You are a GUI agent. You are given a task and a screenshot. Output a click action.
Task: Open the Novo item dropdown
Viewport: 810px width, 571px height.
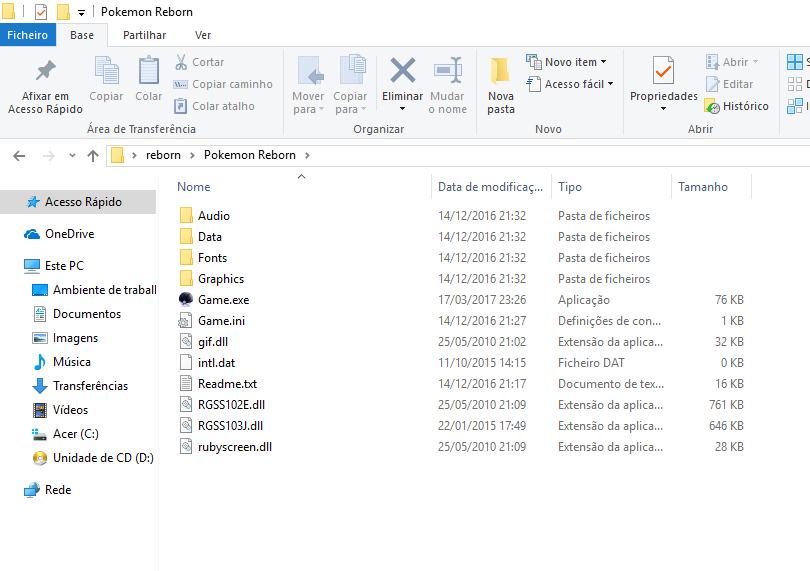pos(575,62)
